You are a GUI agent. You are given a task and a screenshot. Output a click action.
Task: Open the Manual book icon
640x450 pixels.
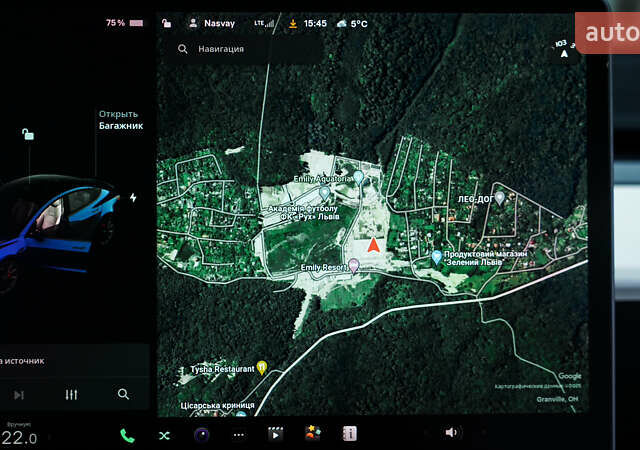pyautogui.click(x=350, y=433)
